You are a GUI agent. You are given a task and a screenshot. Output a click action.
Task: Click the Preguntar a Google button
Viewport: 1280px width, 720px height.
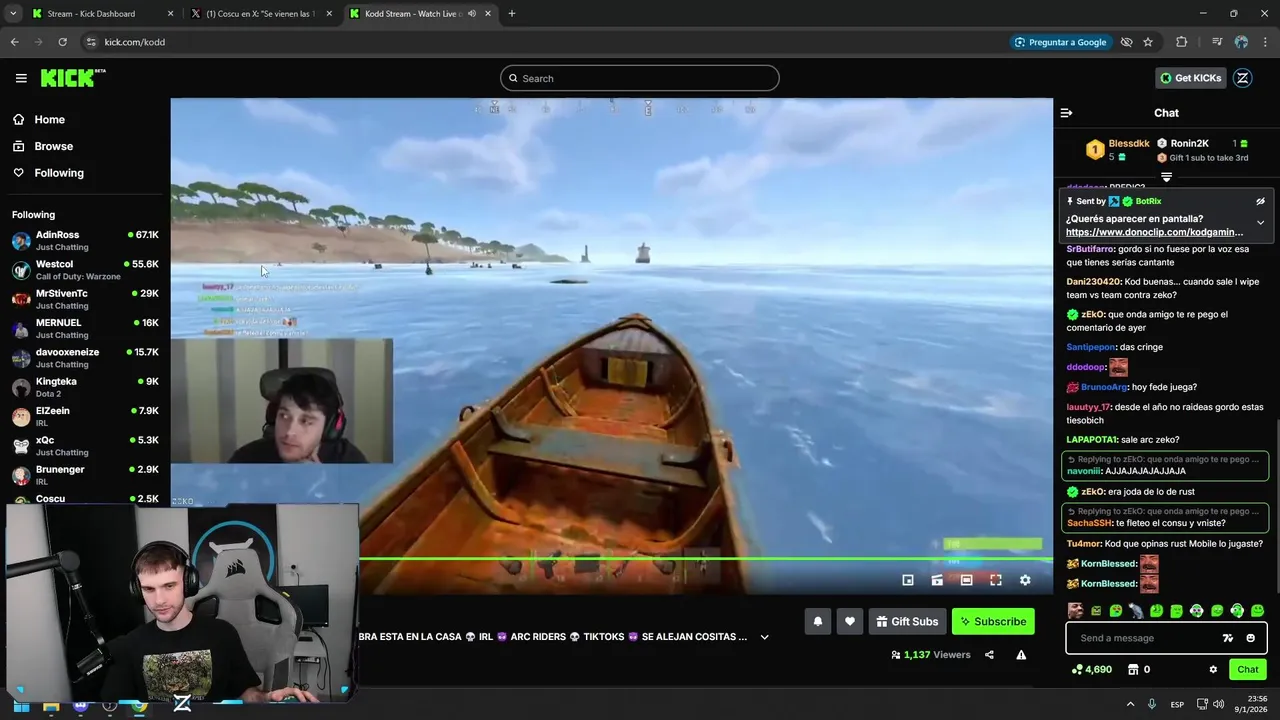coord(1061,42)
